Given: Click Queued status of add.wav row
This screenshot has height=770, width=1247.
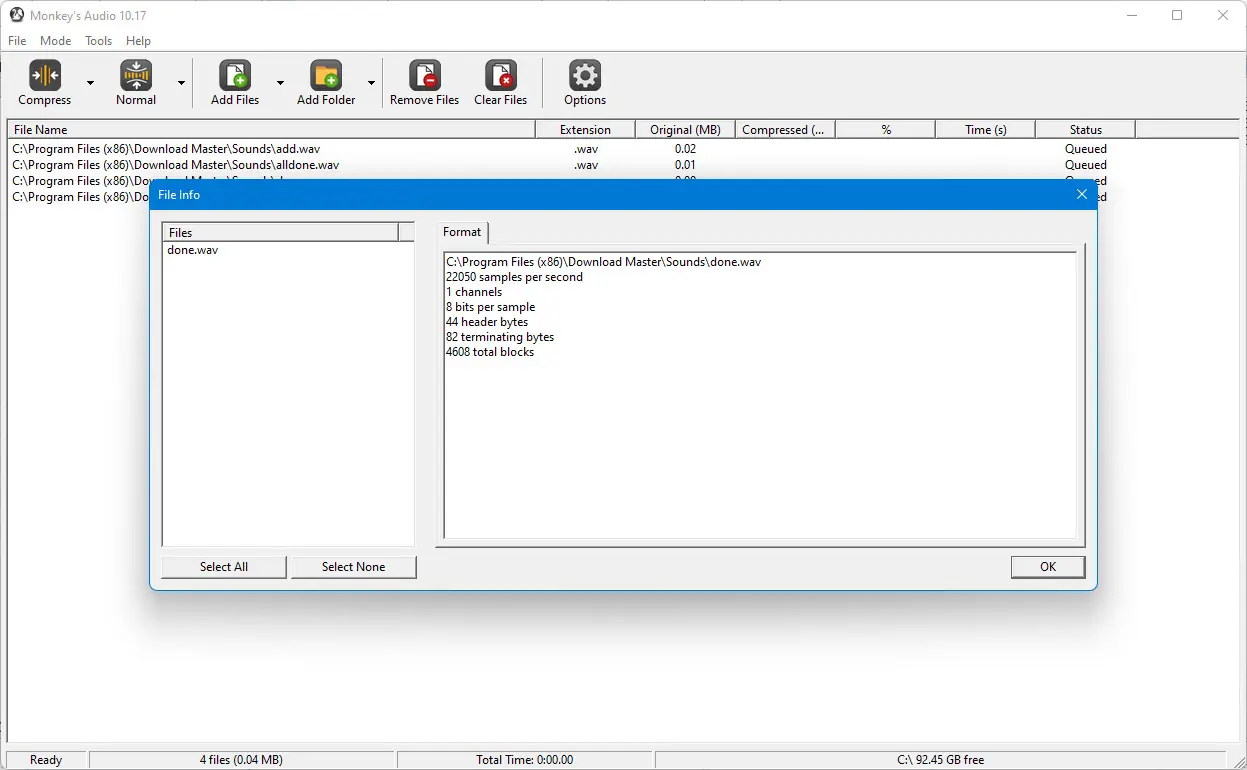Looking at the screenshot, I should tap(1086, 149).
